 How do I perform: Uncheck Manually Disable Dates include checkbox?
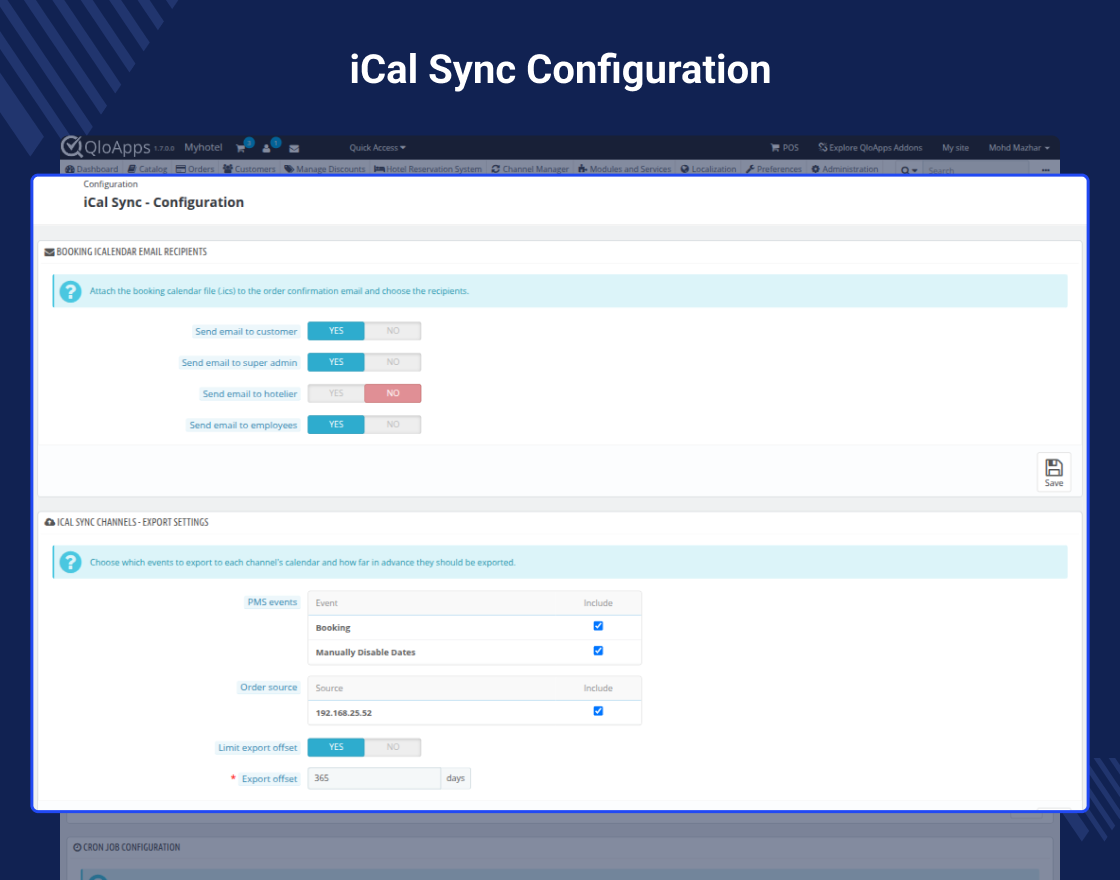click(598, 651)
